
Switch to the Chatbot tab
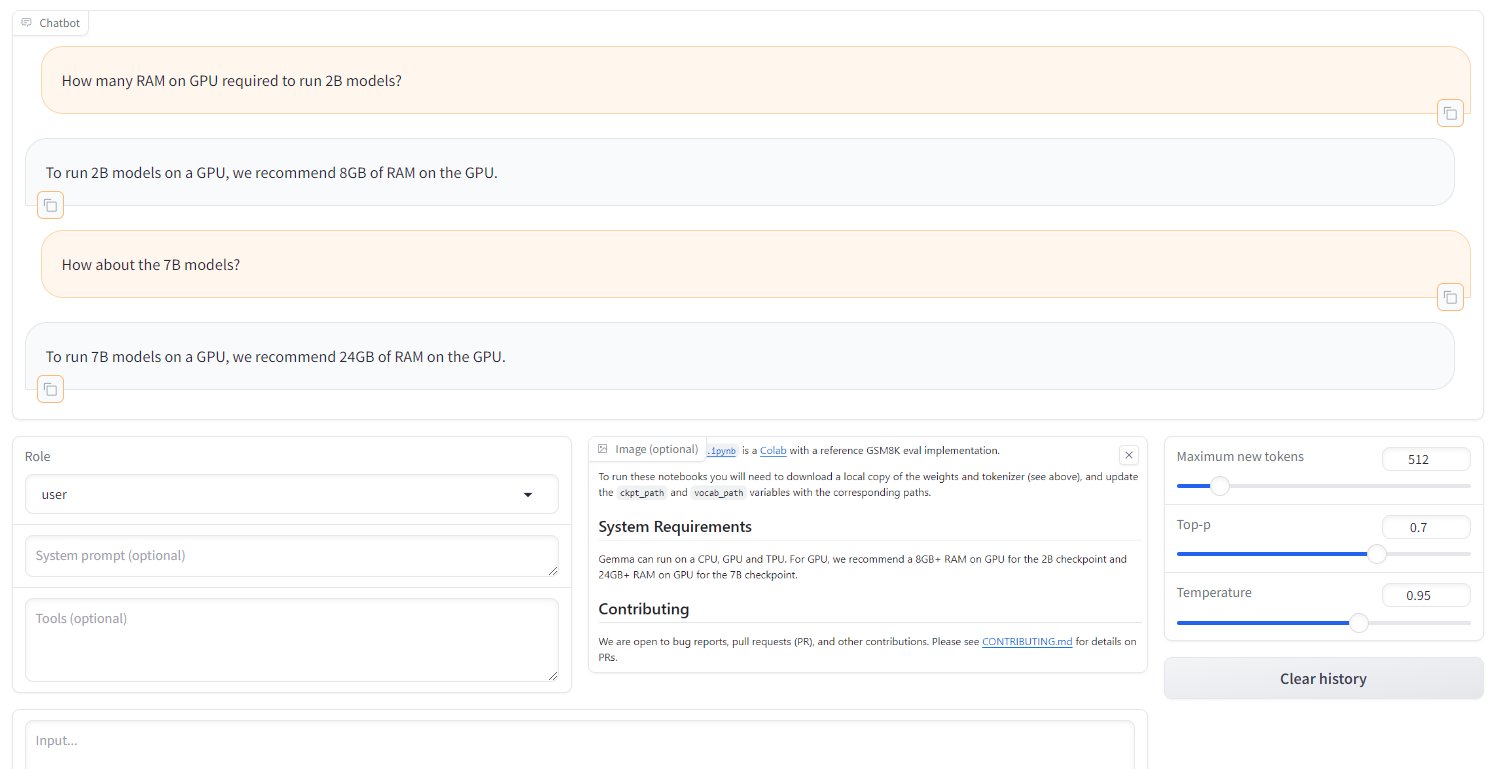50,22
